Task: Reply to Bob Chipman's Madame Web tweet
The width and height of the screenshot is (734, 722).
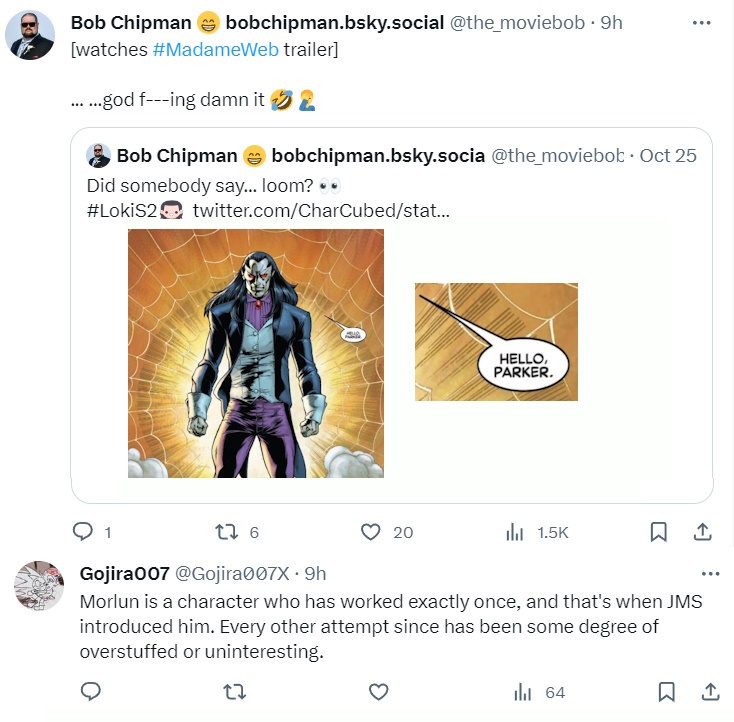Action: (84, 532)
